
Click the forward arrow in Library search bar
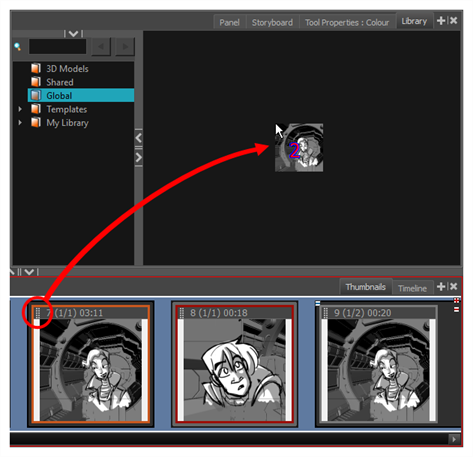(x=125, y=46)
